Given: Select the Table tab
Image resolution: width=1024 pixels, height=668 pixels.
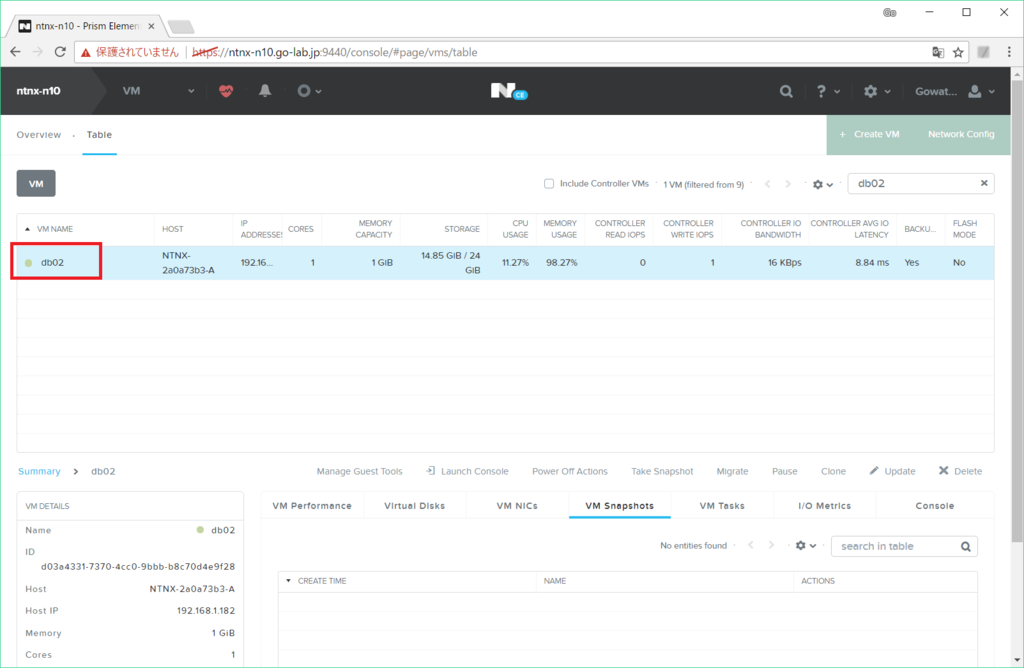Looking at the screenshot, I should pyautogui.click(x=99, y=135).
